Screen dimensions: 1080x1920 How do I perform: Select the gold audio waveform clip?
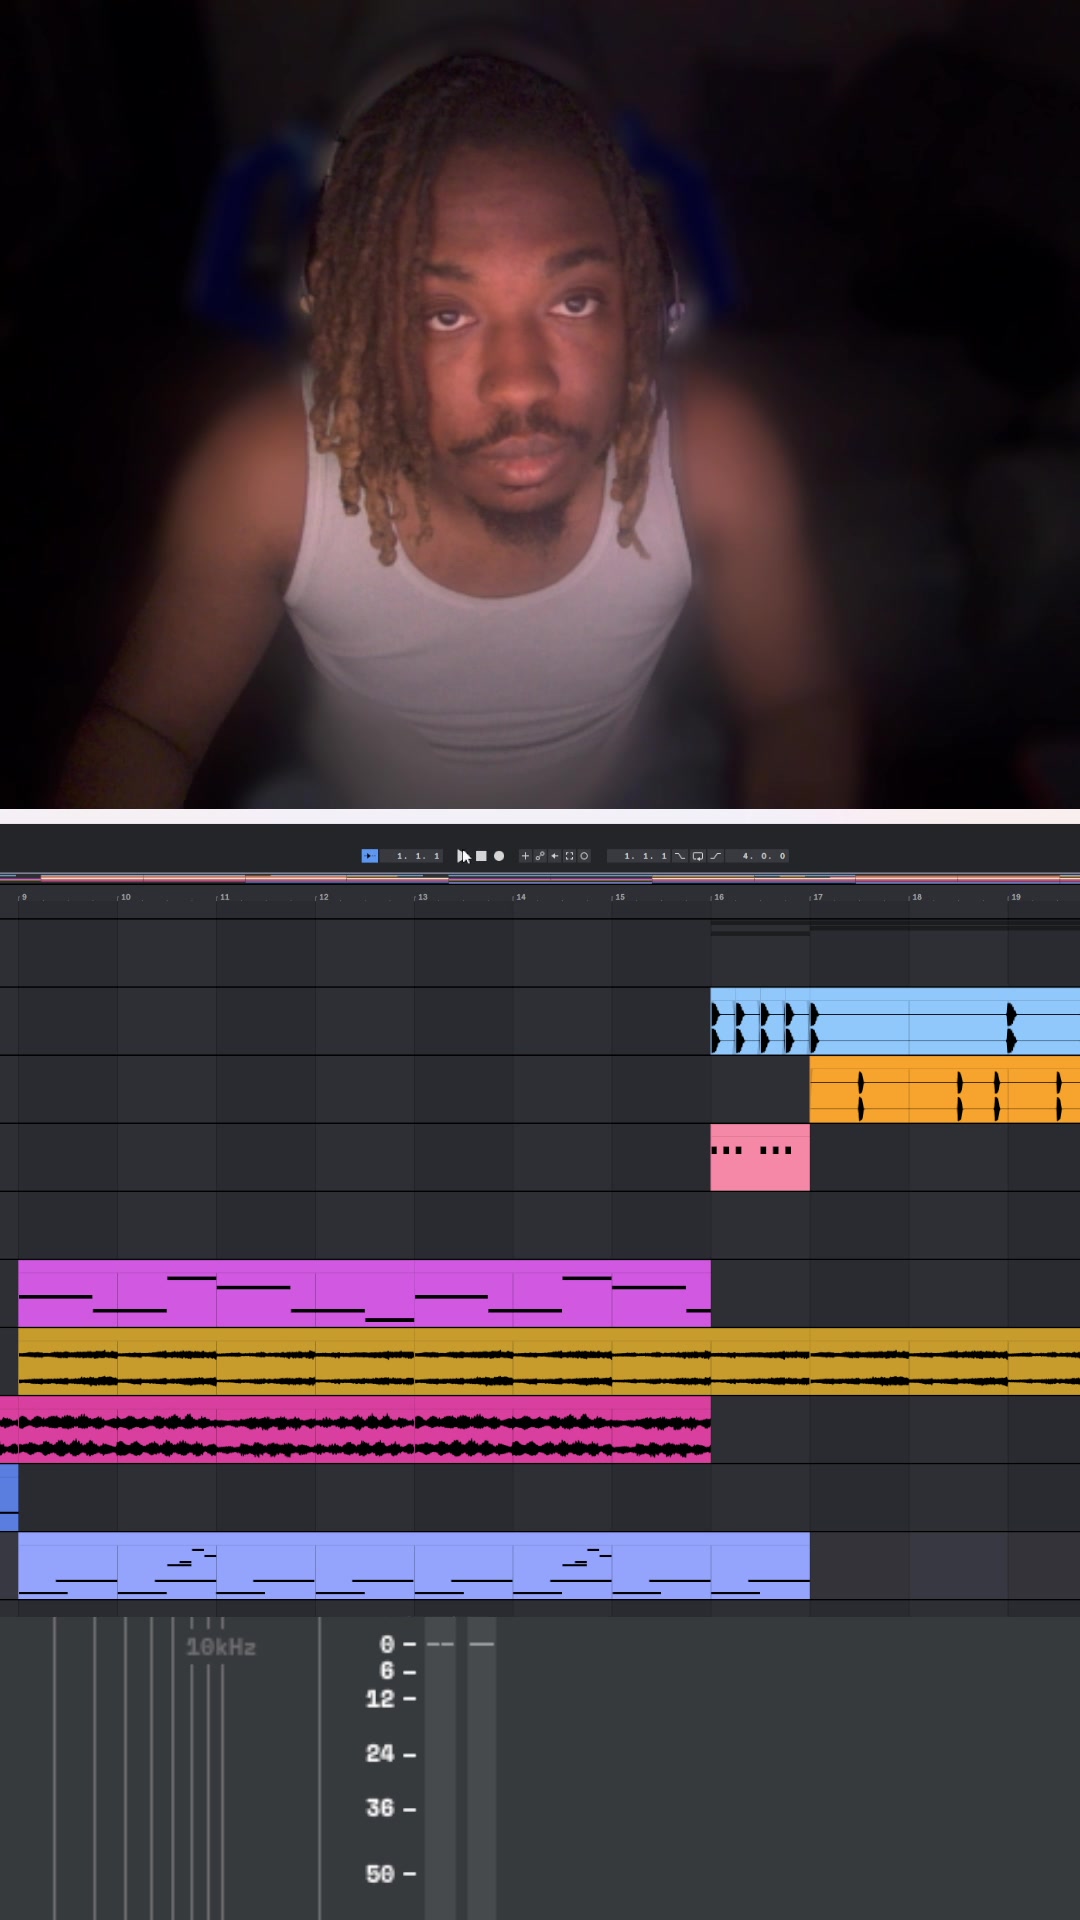(549, 1361)
